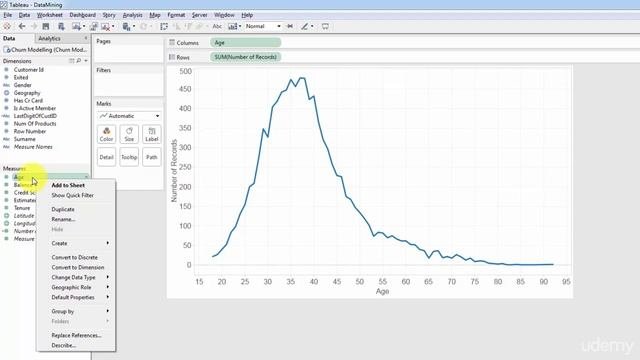Click the Tableau start page logo icon
This screenshot has width=640, height=360.
(7, 26)
